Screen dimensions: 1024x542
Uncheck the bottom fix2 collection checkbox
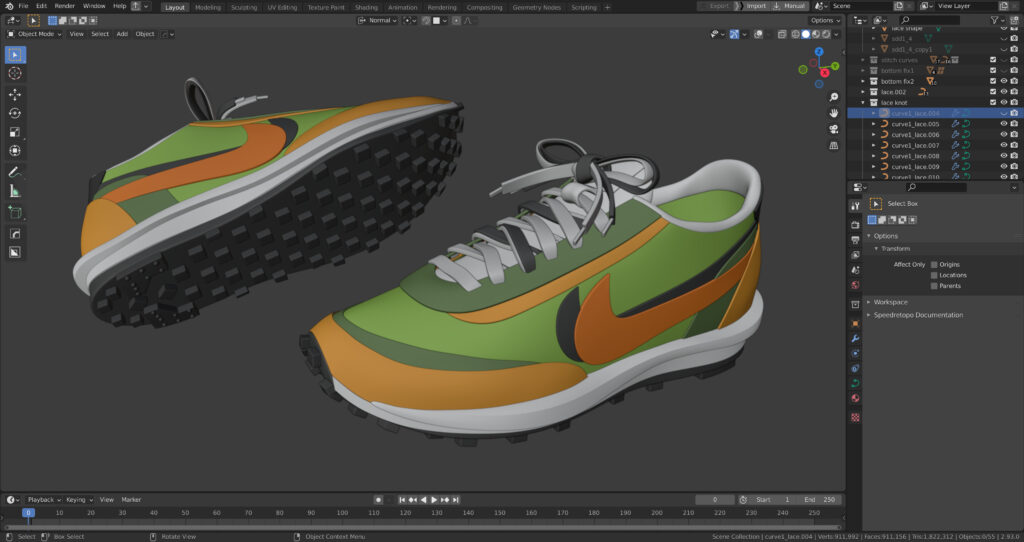[x=993, y=82]
